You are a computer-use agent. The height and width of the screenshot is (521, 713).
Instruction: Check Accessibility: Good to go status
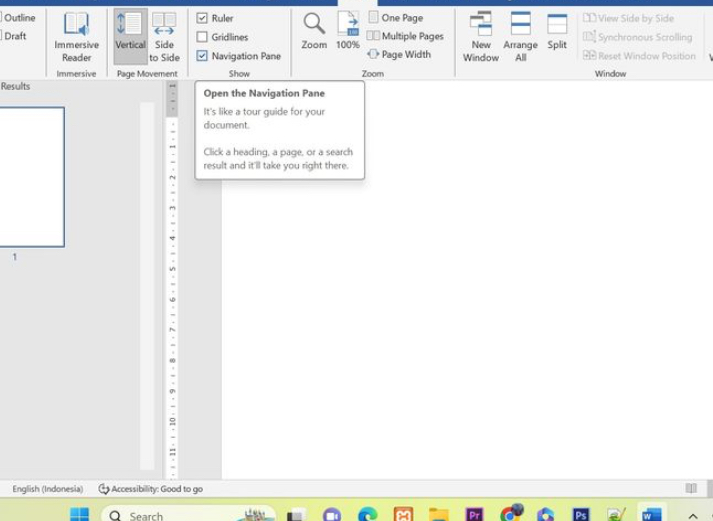tap(150, 489)
